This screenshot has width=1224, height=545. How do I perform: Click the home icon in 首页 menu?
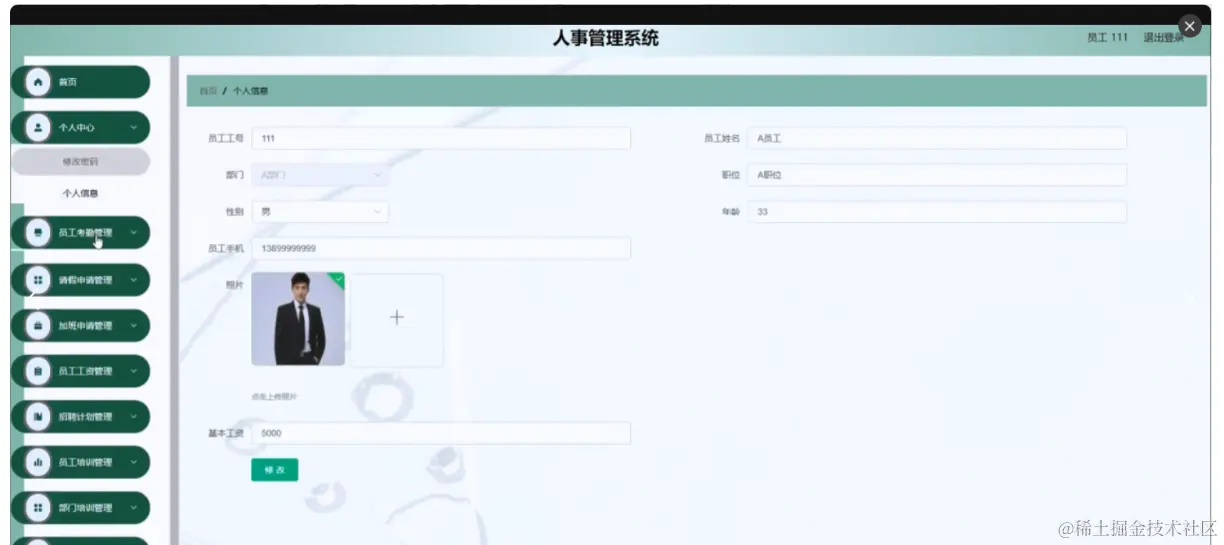[38, 82]
